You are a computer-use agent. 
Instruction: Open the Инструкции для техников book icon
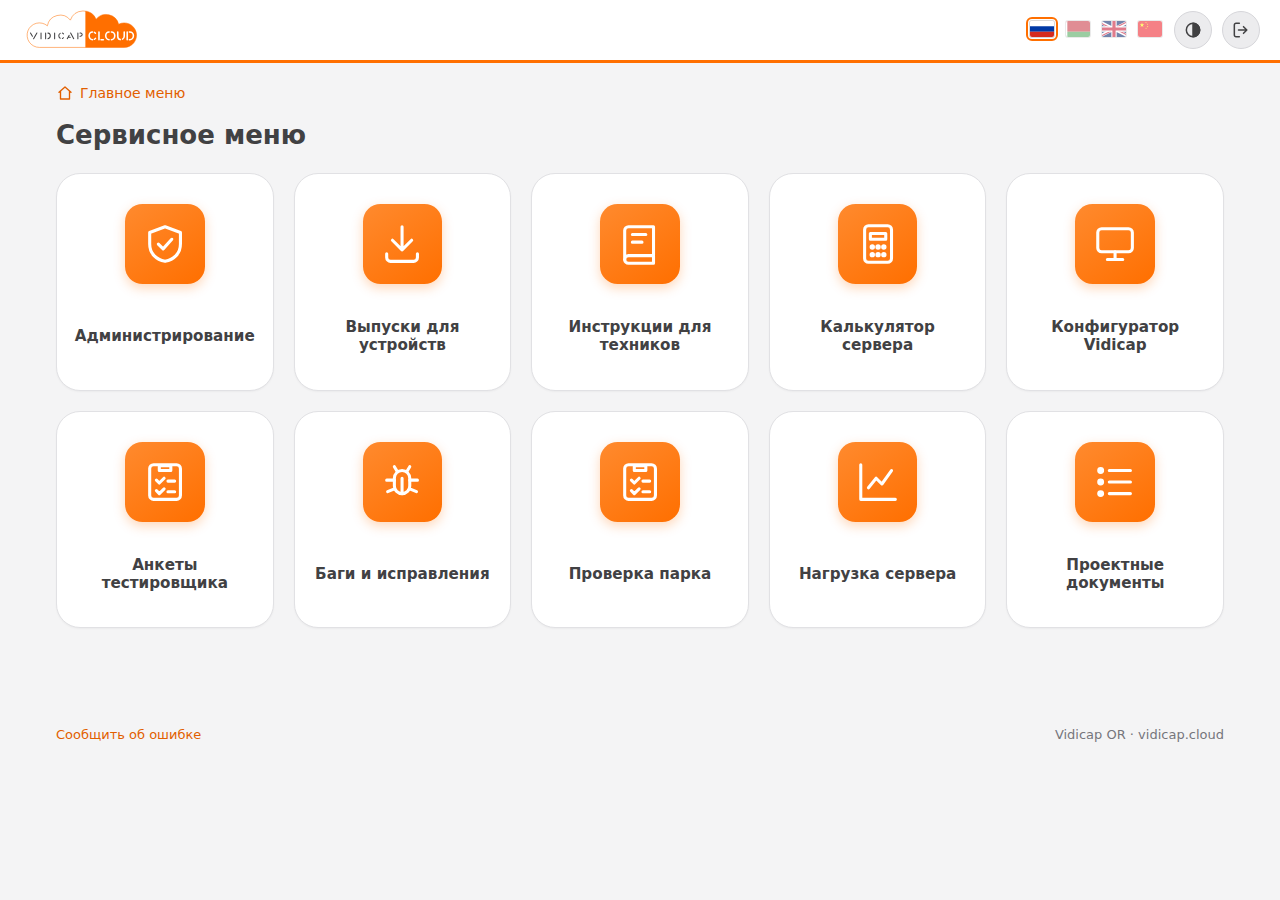[x=640, y=244]
